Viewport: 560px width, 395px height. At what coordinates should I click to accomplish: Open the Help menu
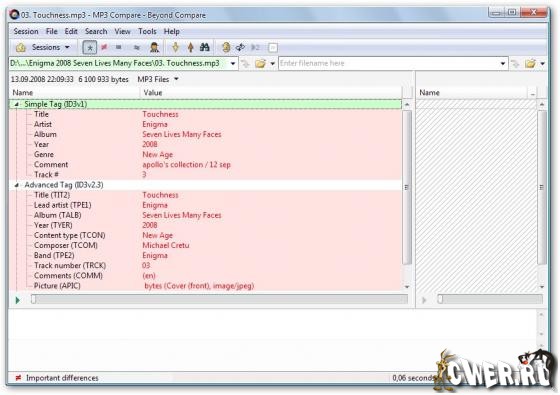171,31
